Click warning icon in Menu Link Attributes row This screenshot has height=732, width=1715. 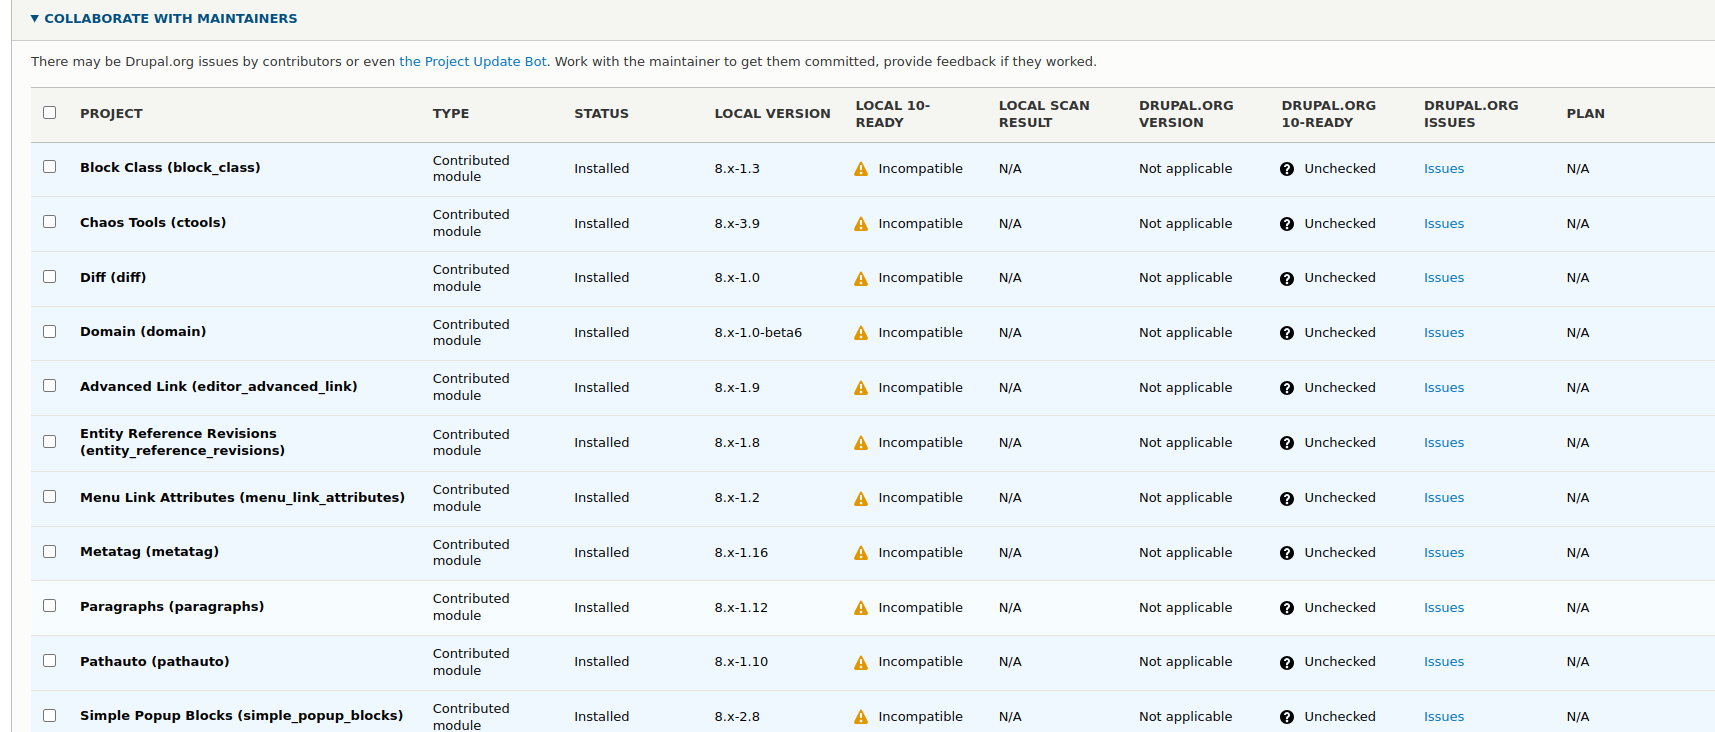(861, 498)
